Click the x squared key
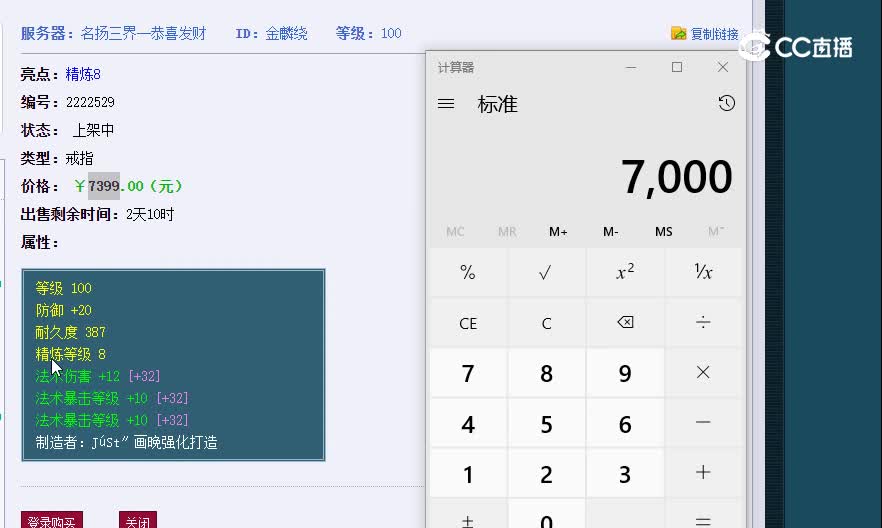 coord(625,273)
